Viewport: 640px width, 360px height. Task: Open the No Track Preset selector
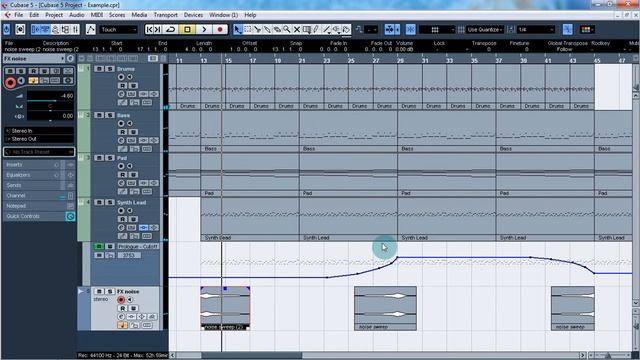tap(39, 152)
